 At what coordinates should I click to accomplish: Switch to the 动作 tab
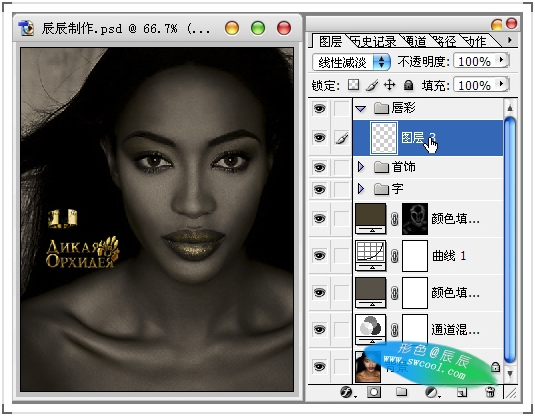click(x=475, y=42)
